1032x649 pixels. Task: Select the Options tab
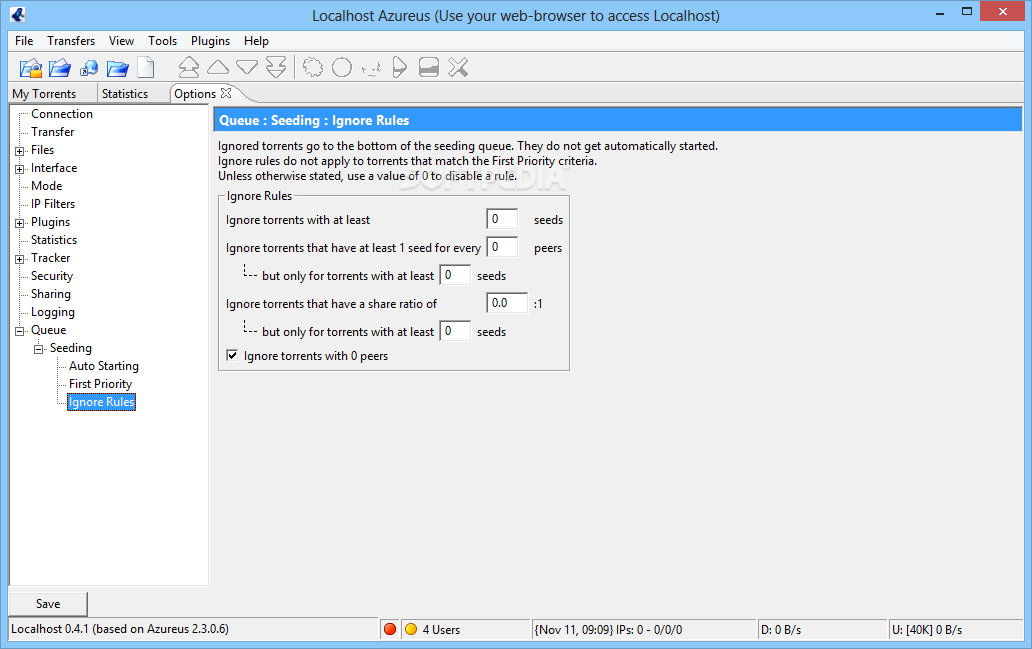(x=195, y=93)
